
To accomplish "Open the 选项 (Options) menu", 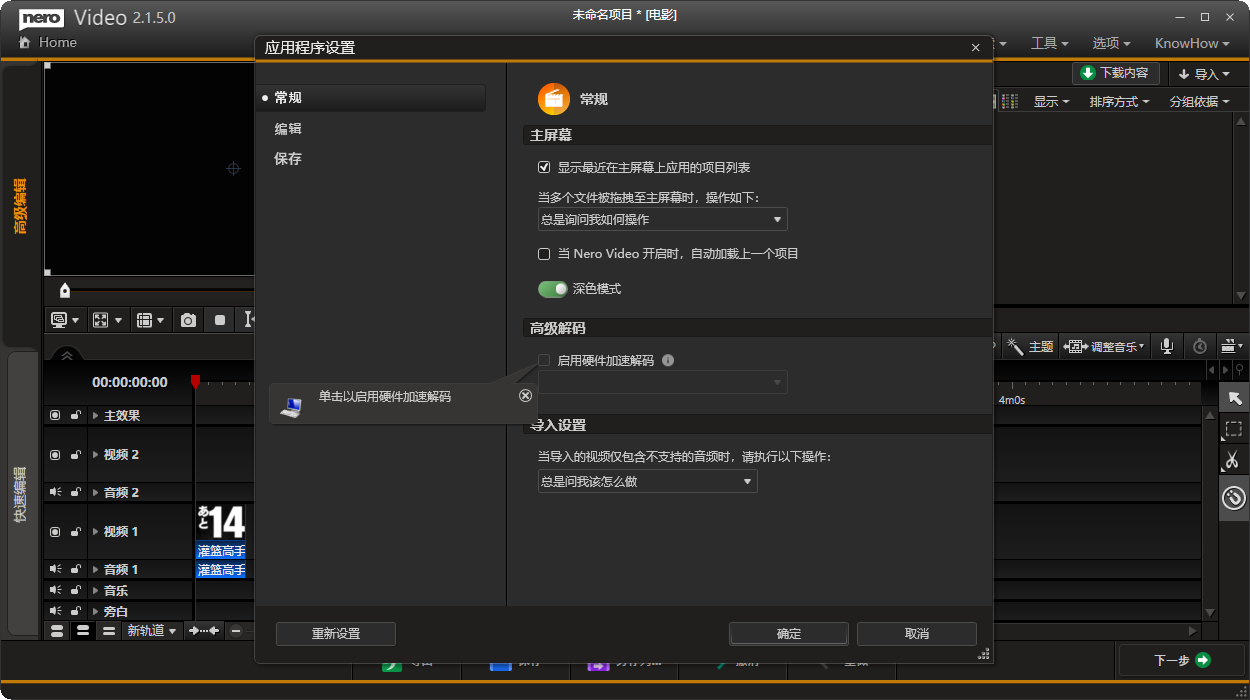I will pos(1111,43).
